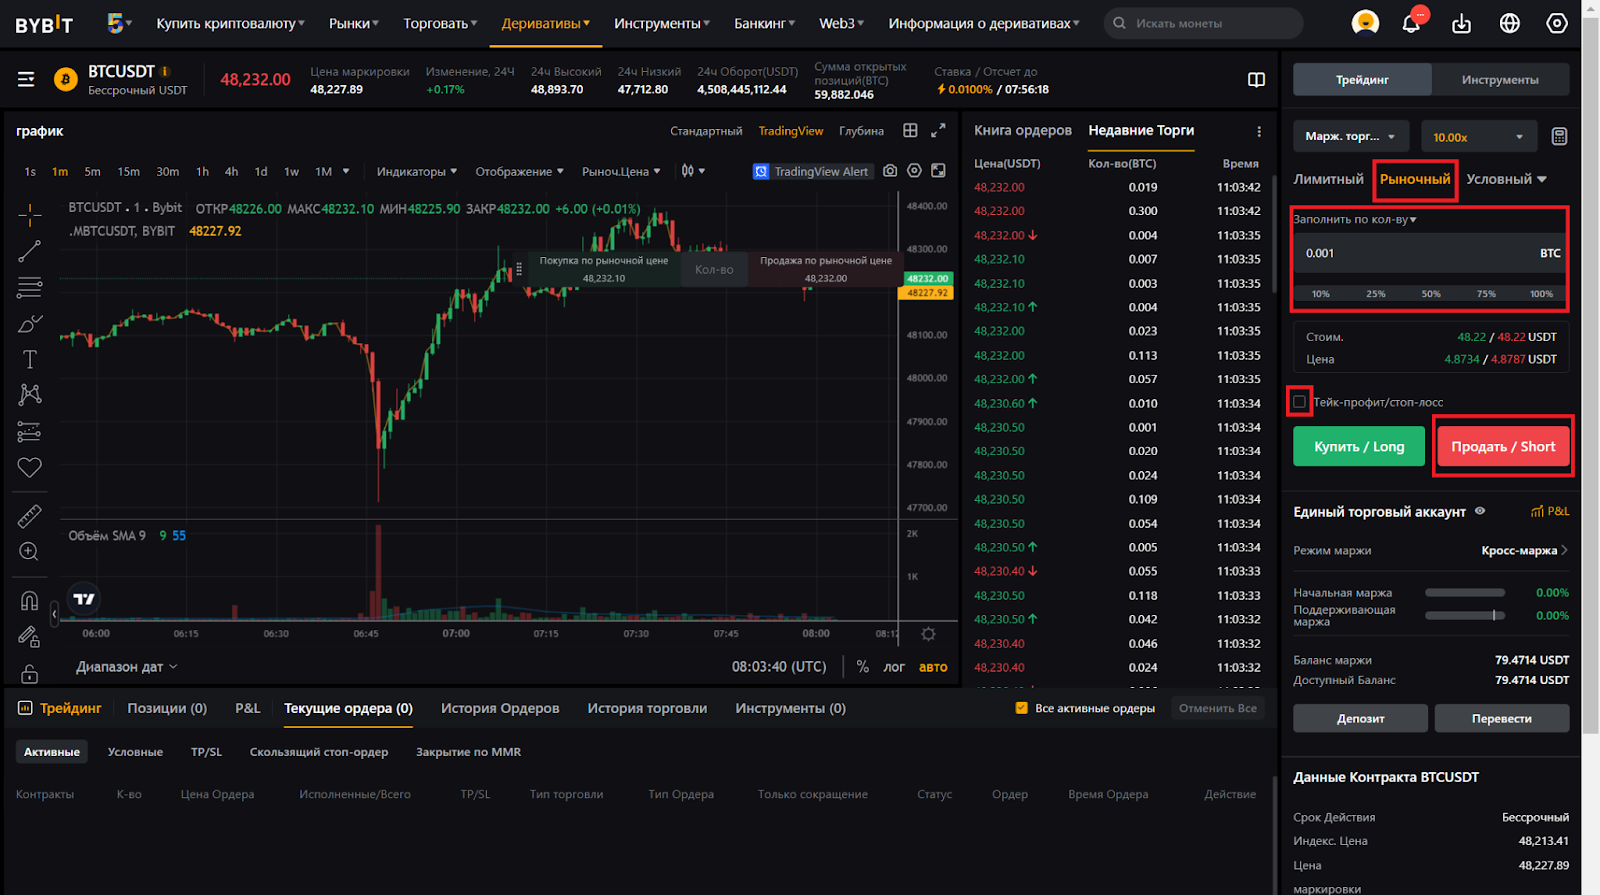Toggle the авто auto scale
The height and width of the screenshot is (895, 1600).
pyautogui.click(x=933, y=667)
